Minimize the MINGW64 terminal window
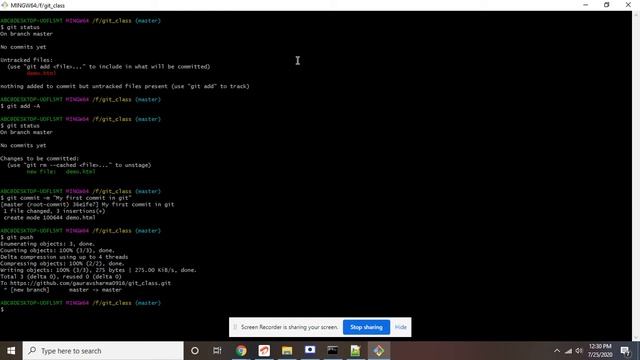The image size is (640, 360). (585, 5)
